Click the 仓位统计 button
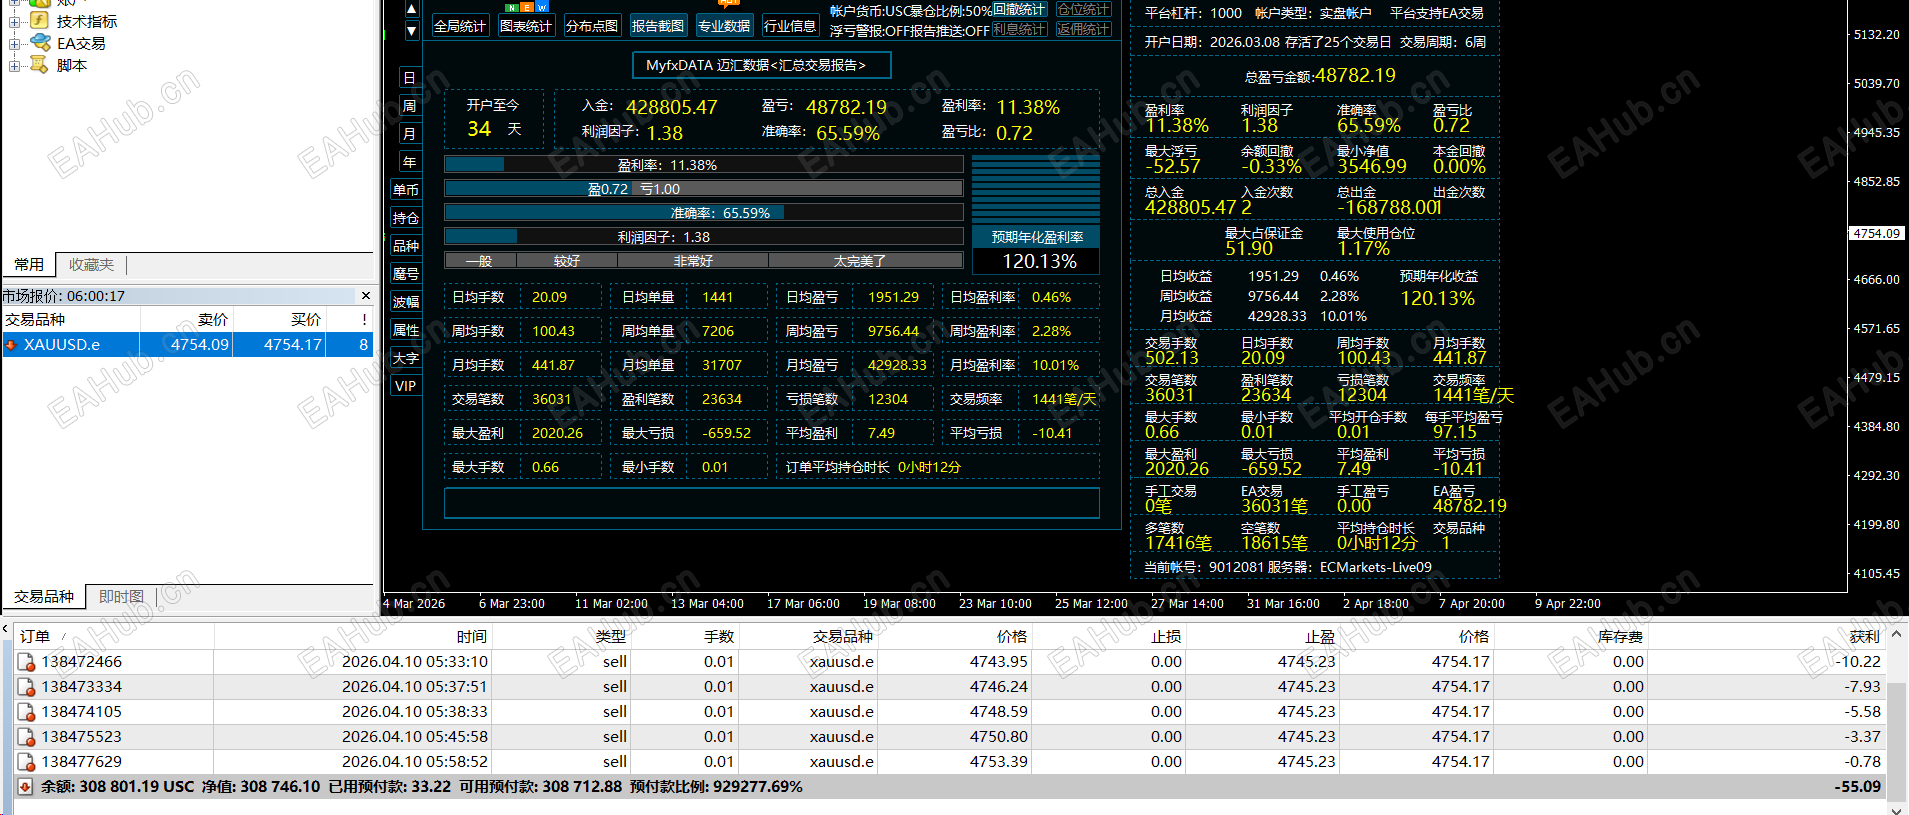Screen dimensions: 1909x815 [x=1084, y=10]
